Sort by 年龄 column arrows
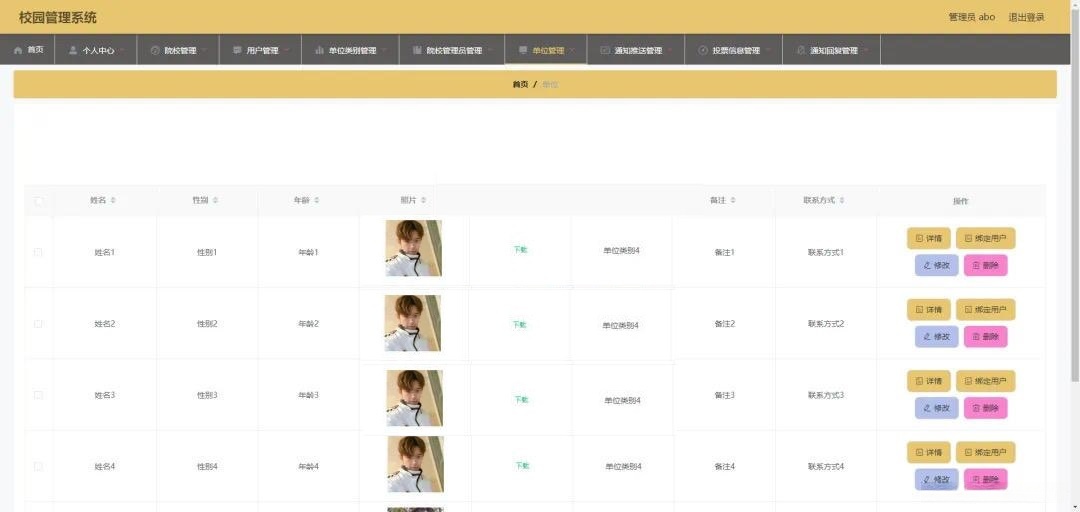 click(317, 201)
